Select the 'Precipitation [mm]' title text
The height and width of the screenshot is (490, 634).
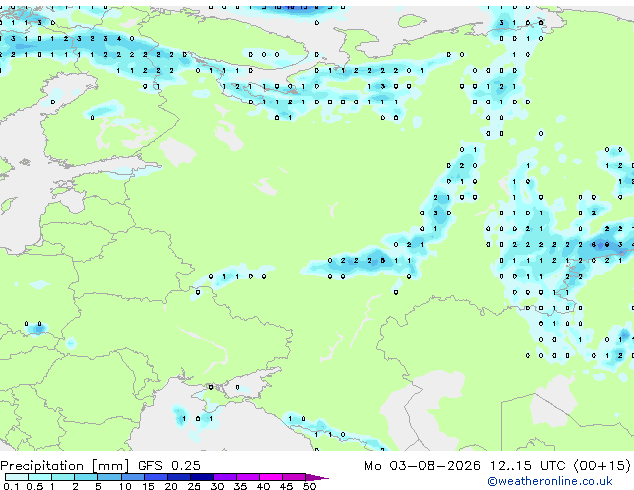pyautogui.click(x=64, y=466)
